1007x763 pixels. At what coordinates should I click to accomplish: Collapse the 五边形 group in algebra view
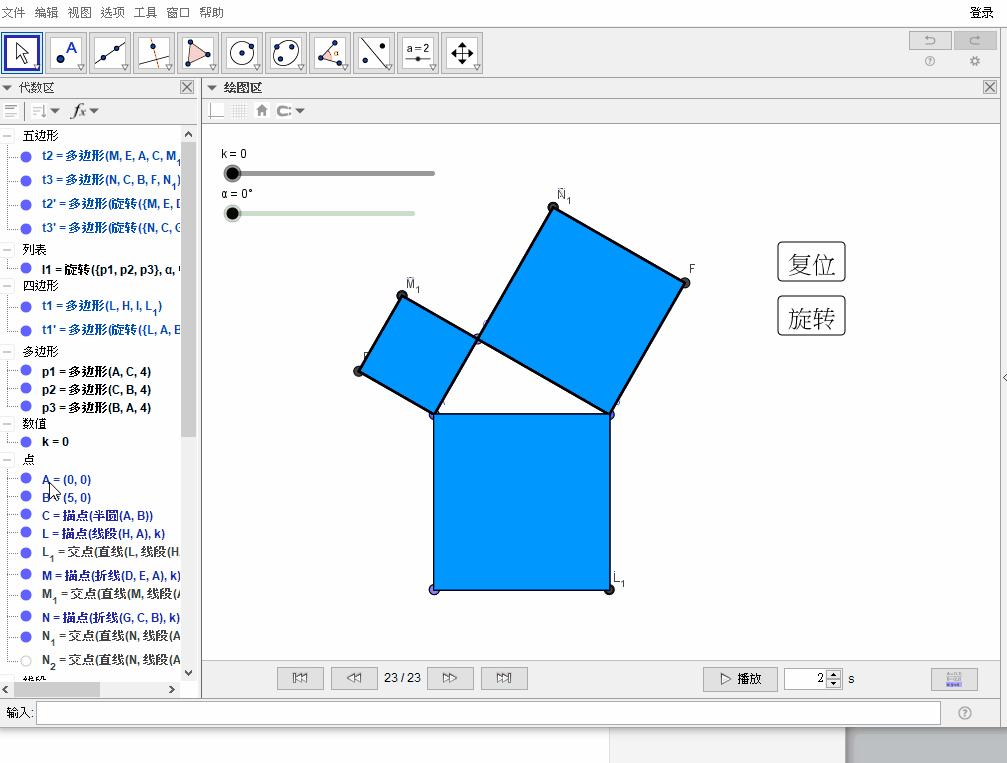tap(7, 136)
